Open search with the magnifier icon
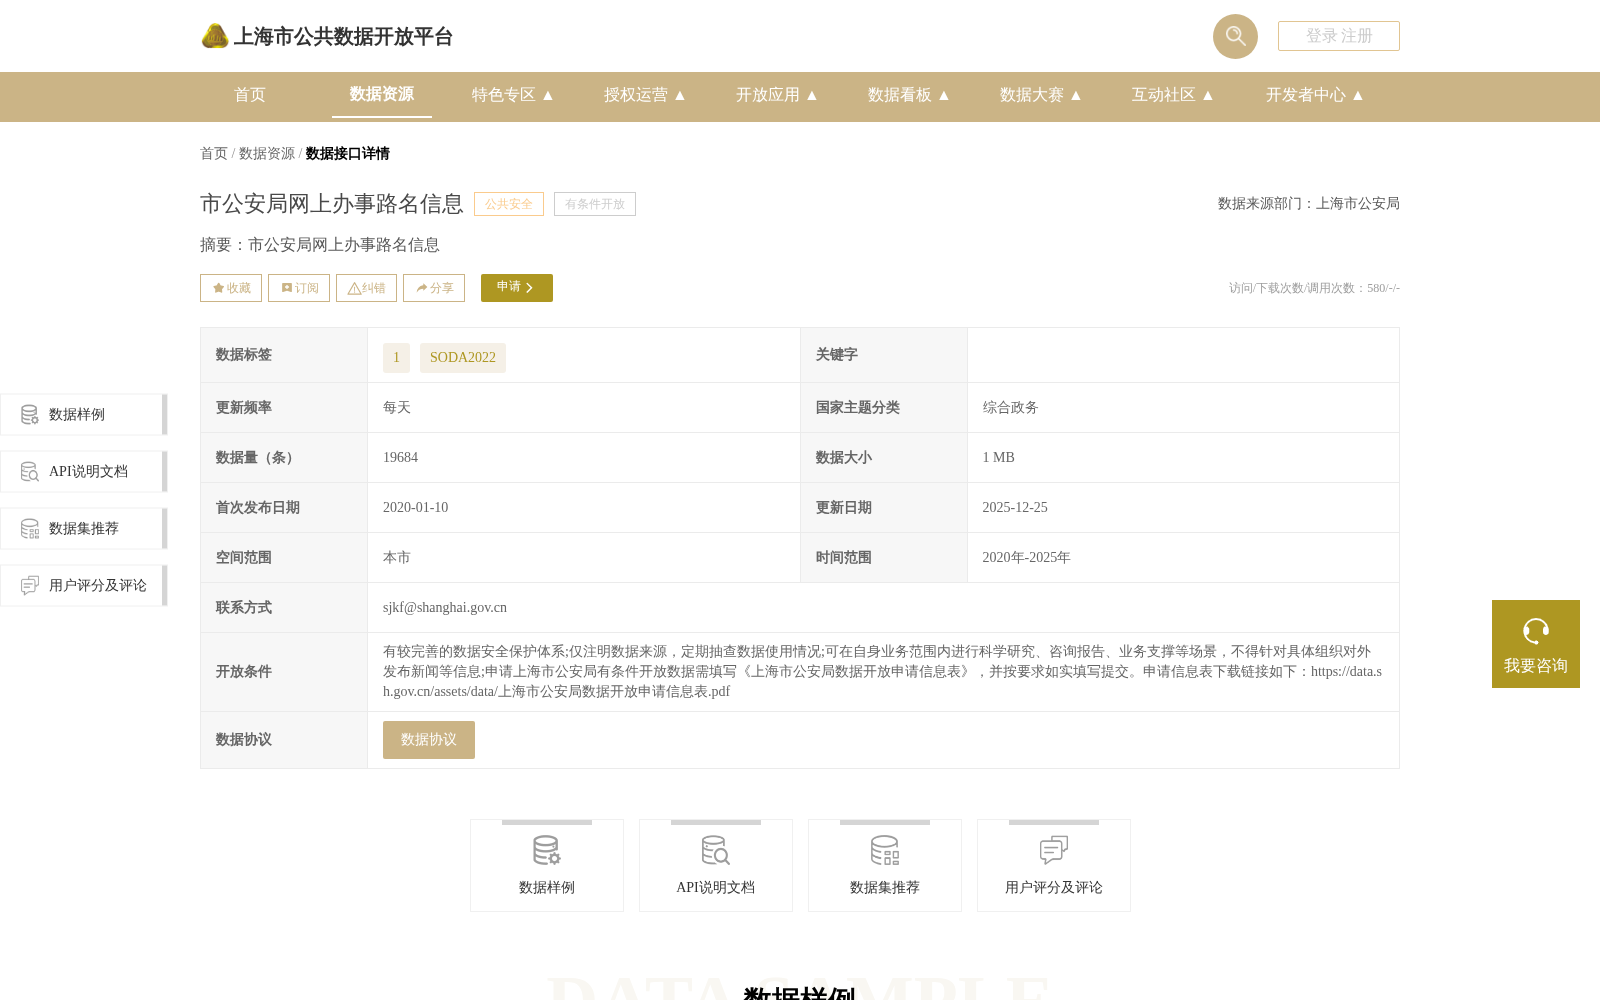This screenshot has width=1600, height=1000. pyautogui.click(x=1235, y=36)
